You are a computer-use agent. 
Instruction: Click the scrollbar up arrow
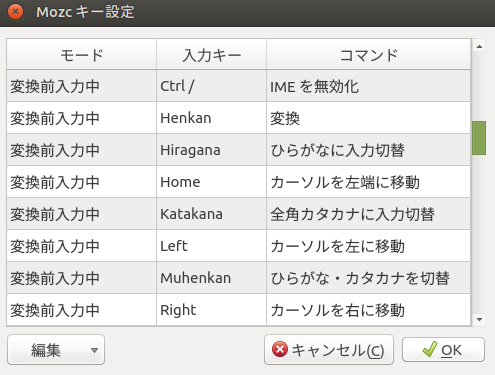point(479,46)
